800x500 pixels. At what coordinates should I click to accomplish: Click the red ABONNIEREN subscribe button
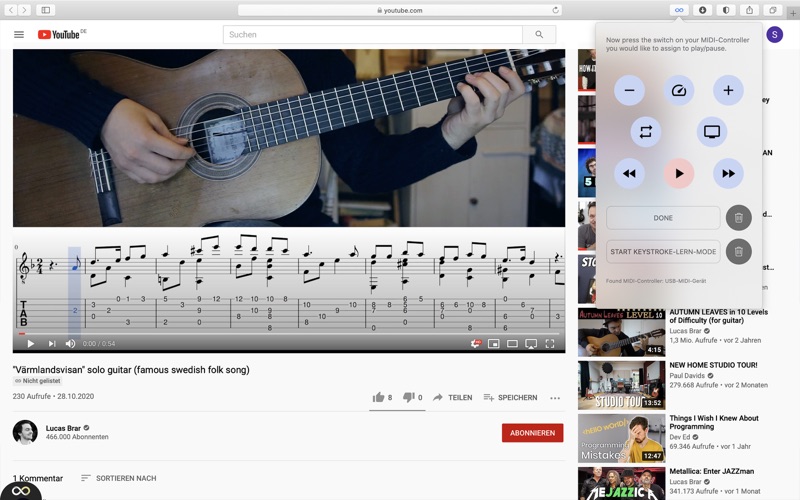(532, 433)
